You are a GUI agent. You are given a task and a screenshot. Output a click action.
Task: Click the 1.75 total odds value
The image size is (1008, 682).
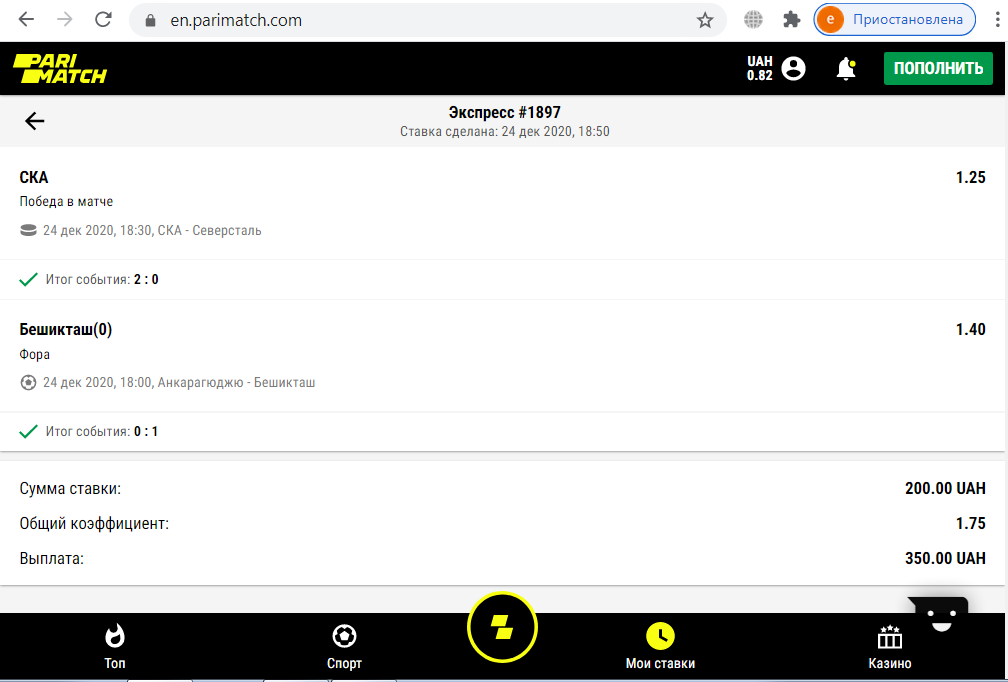pos(971,523)
